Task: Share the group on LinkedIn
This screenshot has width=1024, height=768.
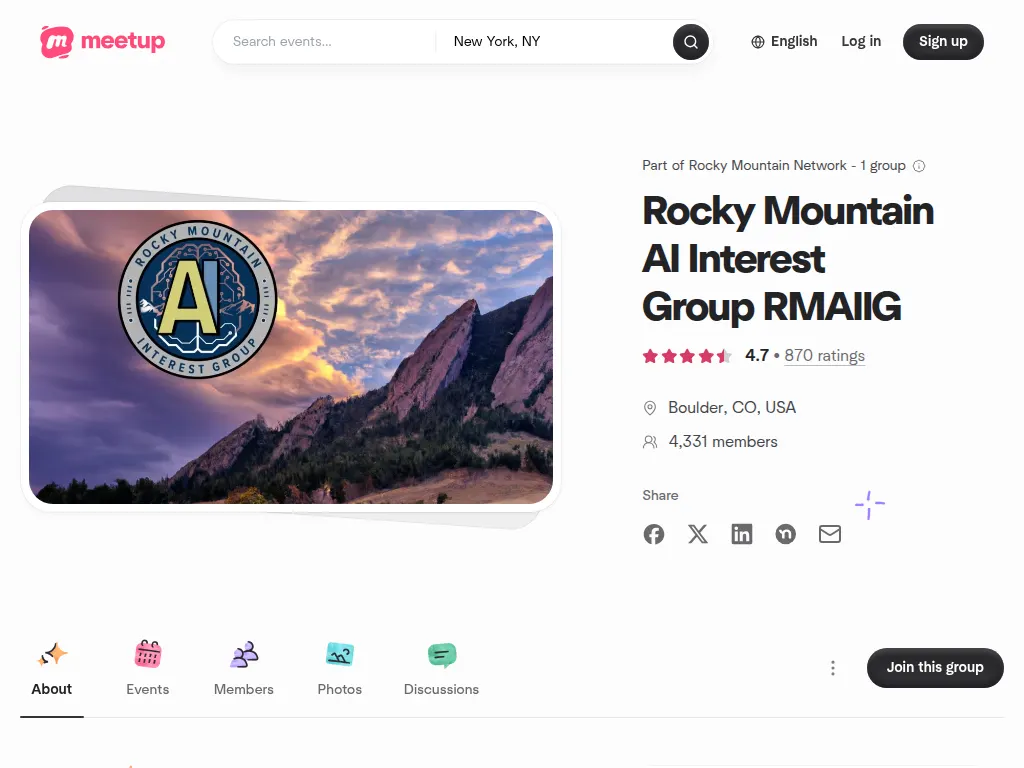Action: 741,534
